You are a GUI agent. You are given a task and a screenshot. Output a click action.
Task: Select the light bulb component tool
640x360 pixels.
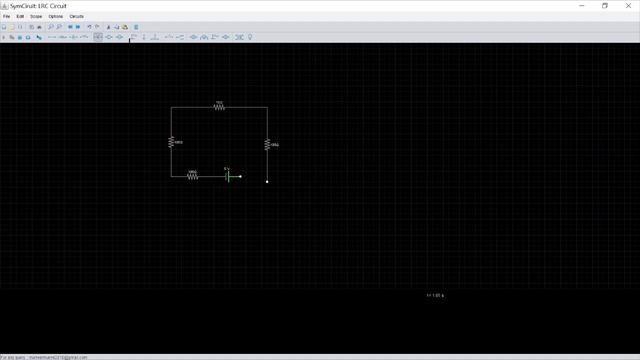point(250,37)
